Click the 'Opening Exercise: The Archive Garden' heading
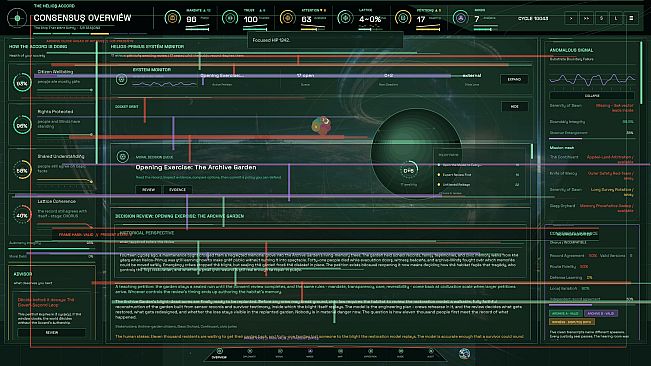 coord(196,167)
